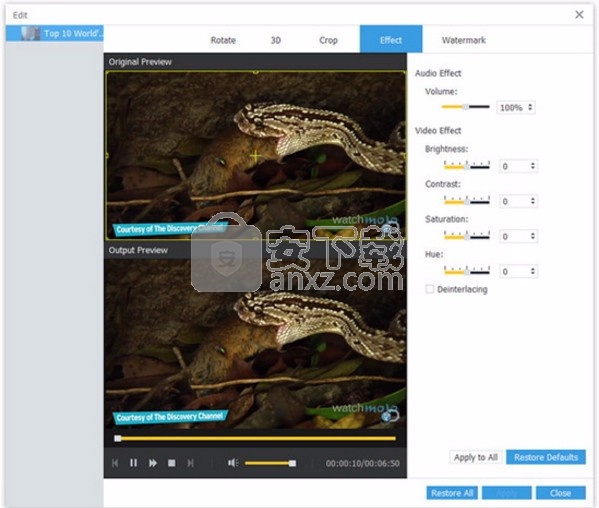Click the Hue value stepper arrows
This screenshot has height=508, width=599.
[x=533, y=272]
